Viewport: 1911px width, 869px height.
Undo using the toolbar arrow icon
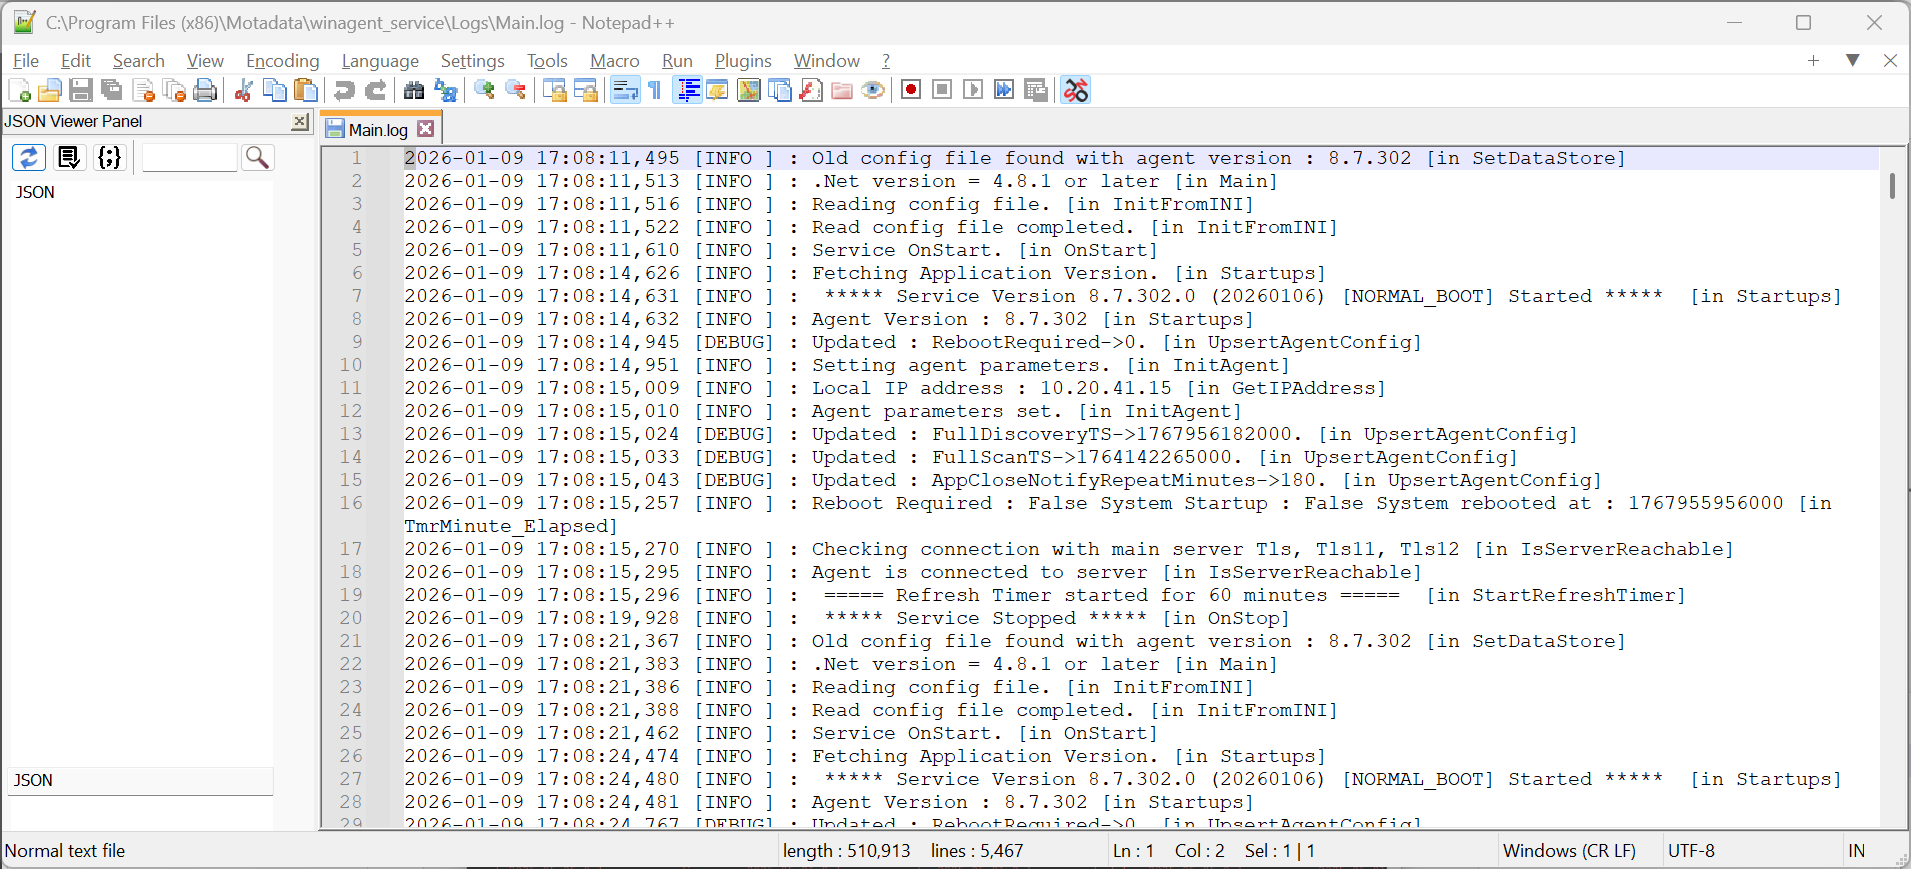[344, 91]
